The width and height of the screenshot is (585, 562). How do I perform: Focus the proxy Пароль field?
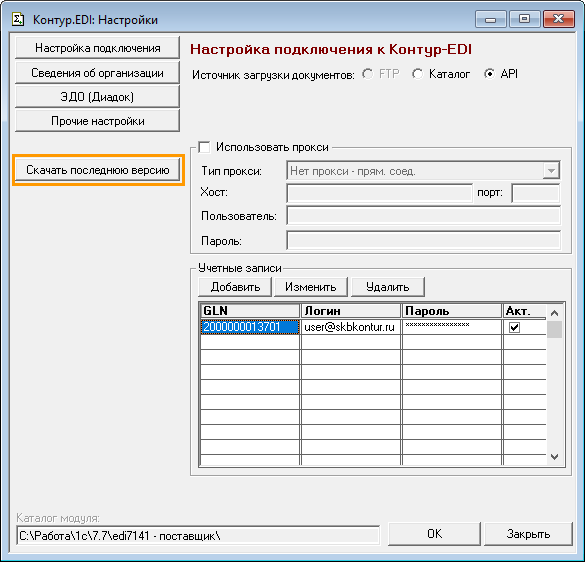point(423,240)
